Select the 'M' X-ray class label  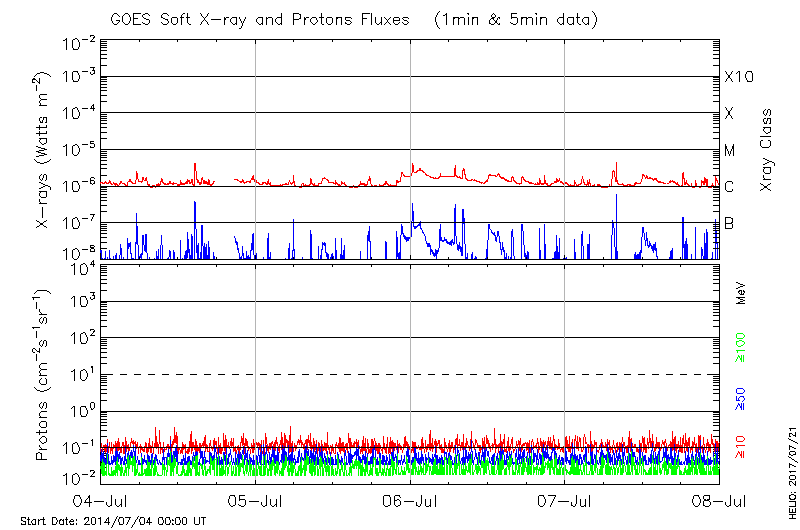click(730, 151)
